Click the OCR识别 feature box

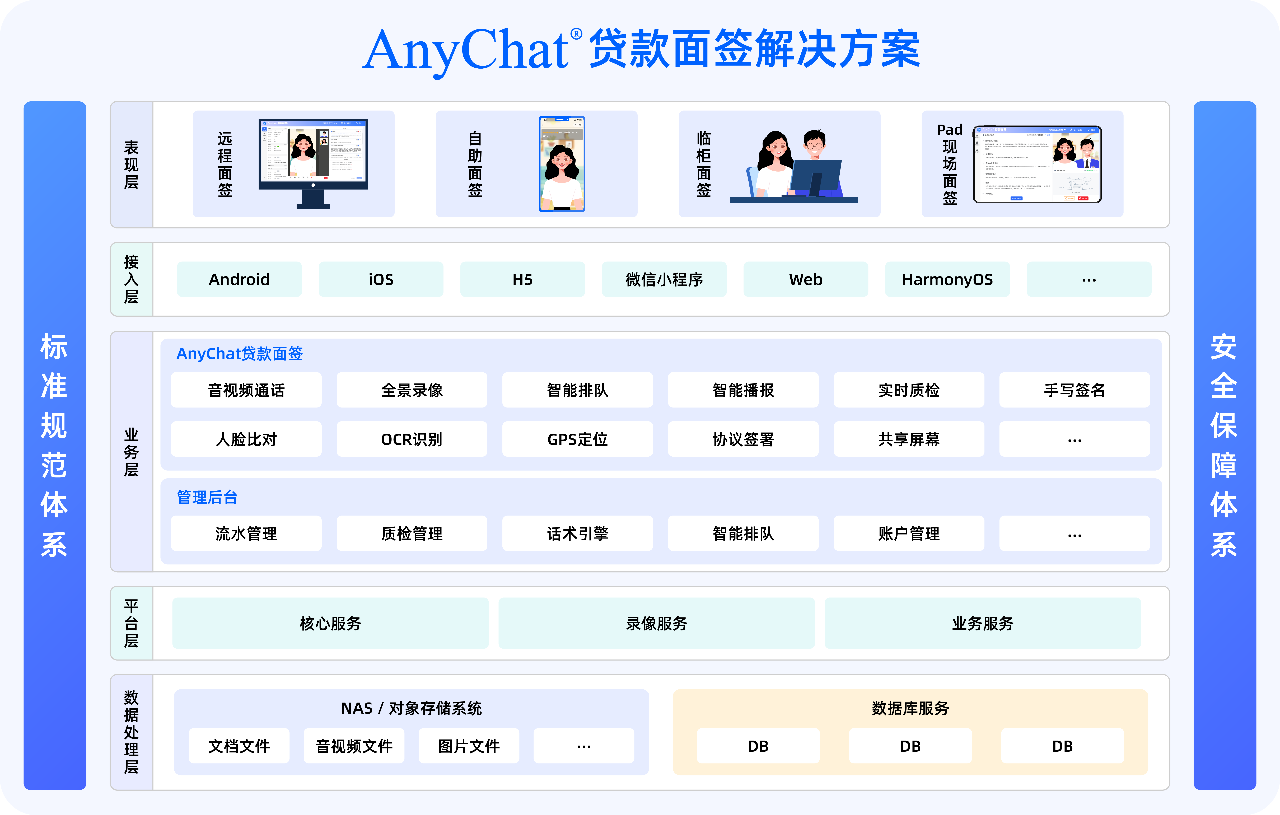coord(412,439)
